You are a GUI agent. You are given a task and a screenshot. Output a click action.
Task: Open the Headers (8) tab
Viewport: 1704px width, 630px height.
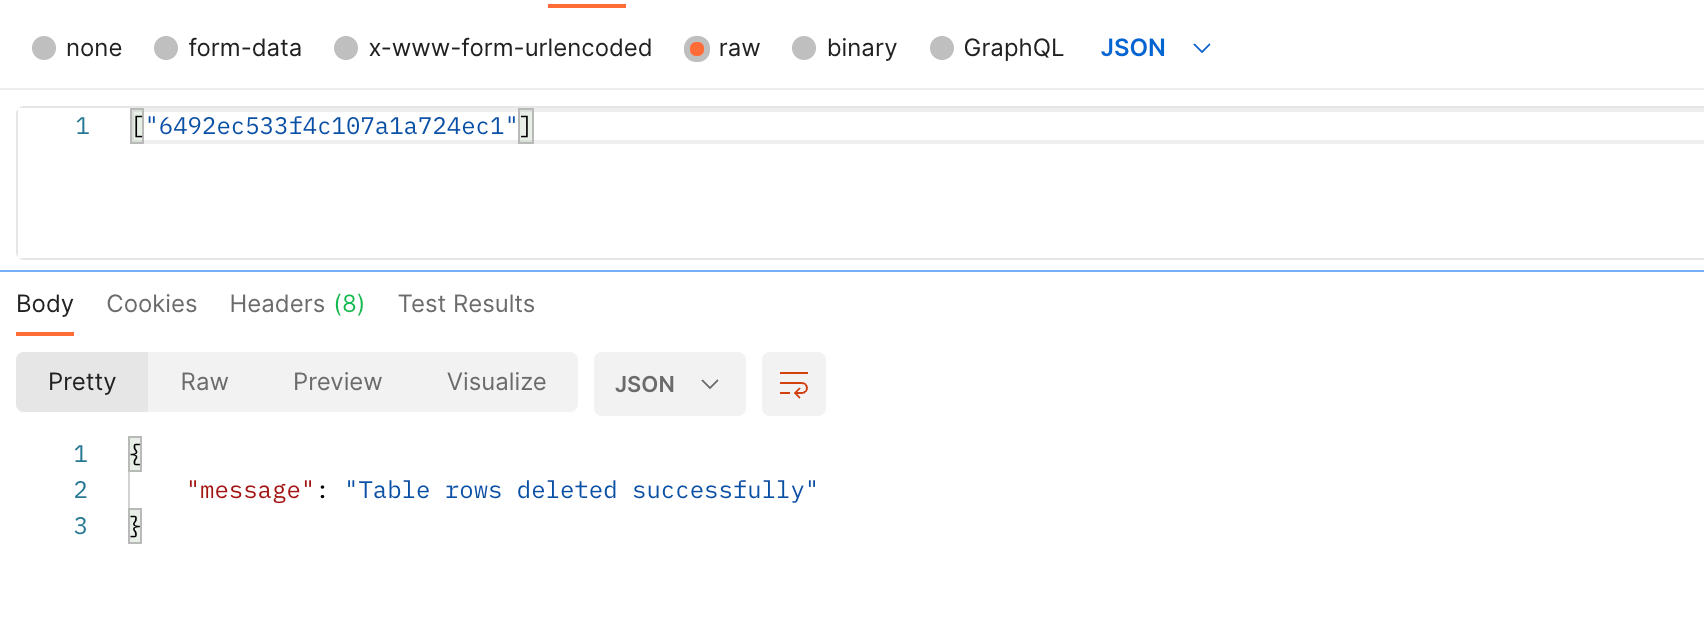tap(296, 303)
